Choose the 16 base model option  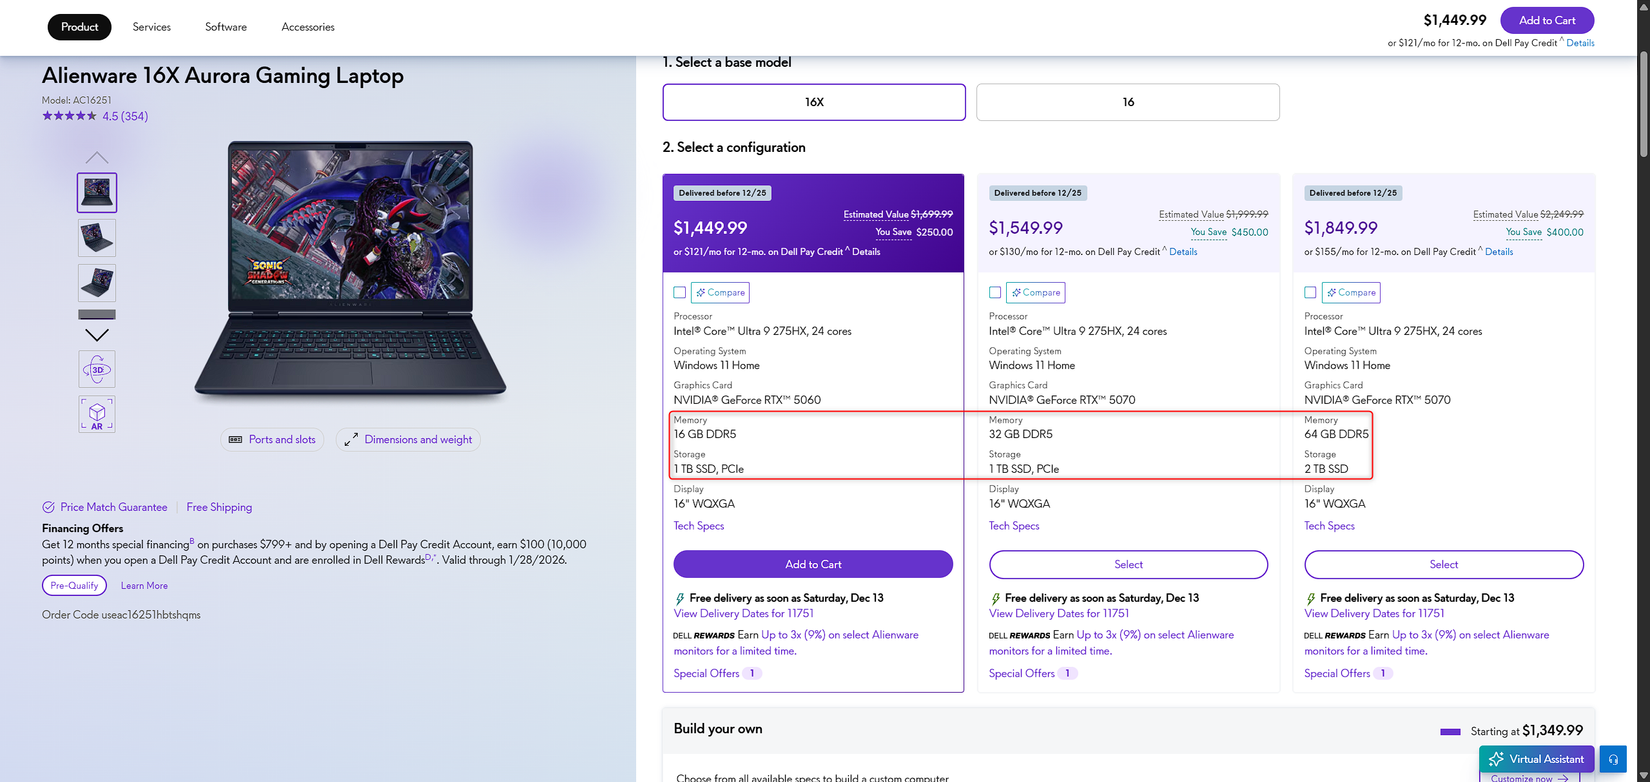1128,102
